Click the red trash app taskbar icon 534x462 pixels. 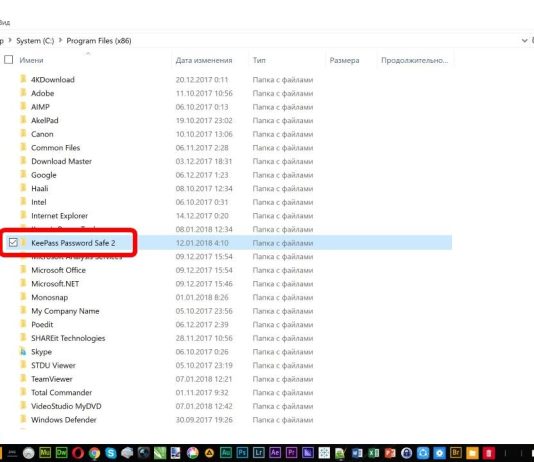coord(488,453)
